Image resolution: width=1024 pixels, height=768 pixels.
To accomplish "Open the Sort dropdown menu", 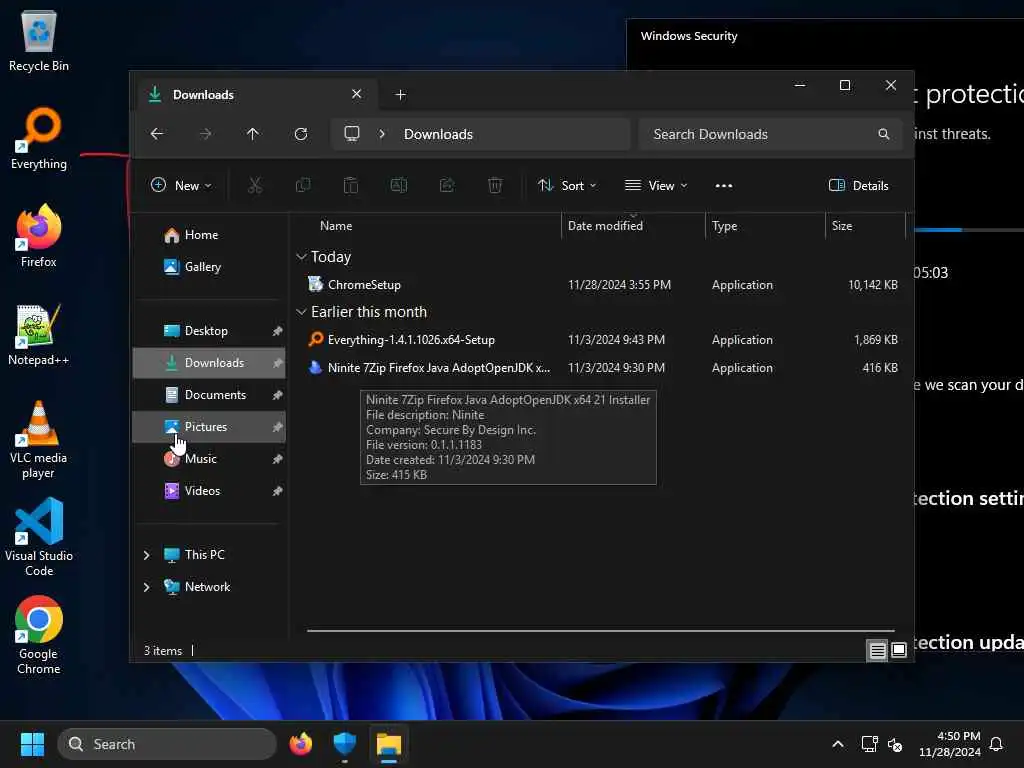I will [x=567, y=185].
